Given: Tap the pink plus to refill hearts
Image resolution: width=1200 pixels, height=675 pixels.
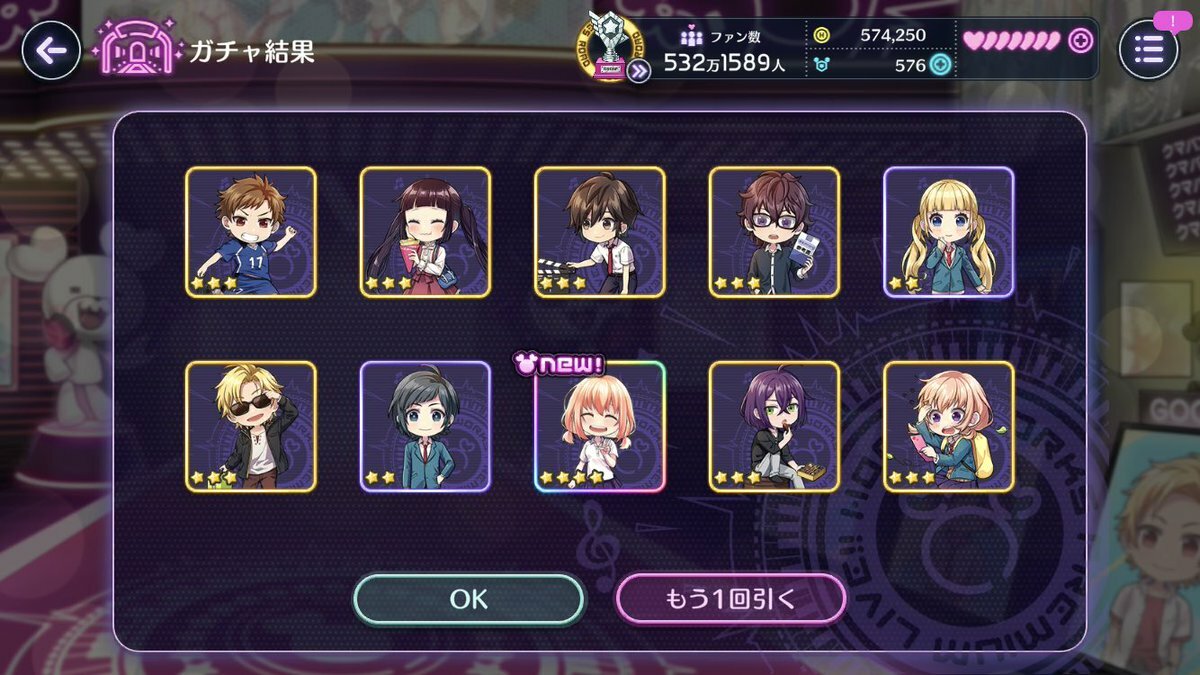Looking at the screenshot, I should pyautogui.click(x=1080, y=41).
